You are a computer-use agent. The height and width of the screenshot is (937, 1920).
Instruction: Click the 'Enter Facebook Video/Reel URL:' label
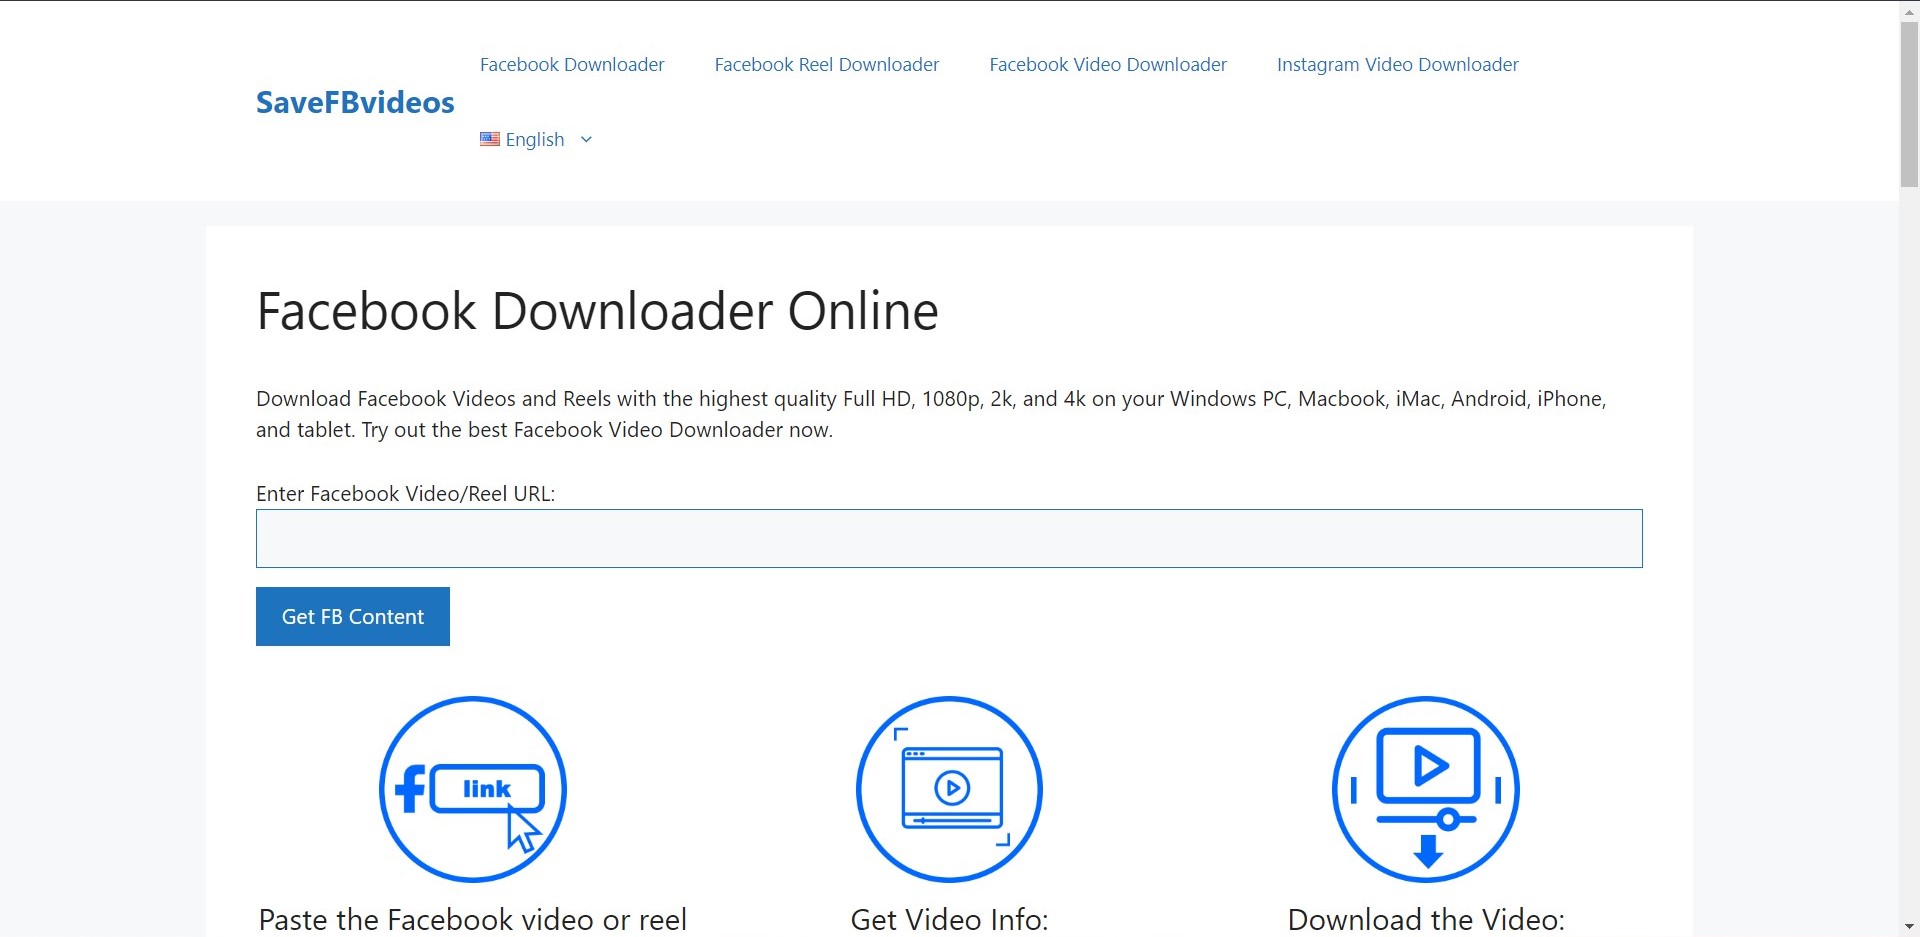click(x=405, y=493)
